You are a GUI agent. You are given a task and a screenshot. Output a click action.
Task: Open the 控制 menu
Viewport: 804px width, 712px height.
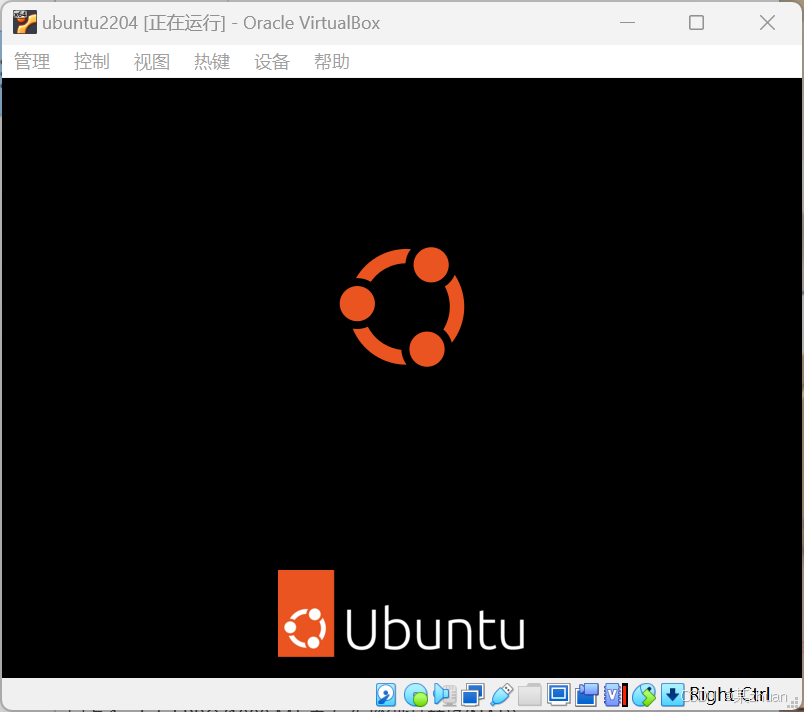[x=92, y=62]
